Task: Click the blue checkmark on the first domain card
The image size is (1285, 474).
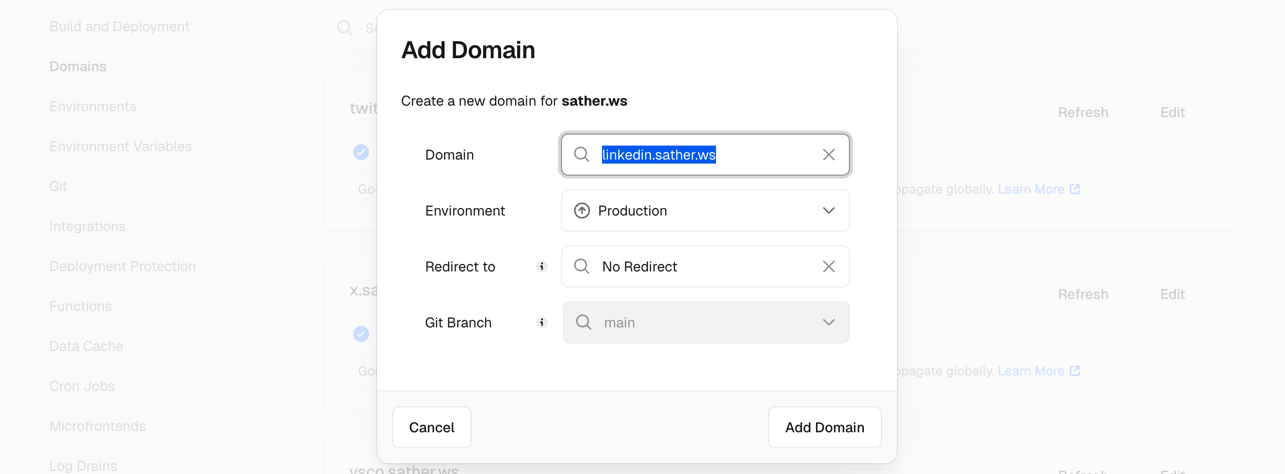Action: click(x=361, y=152)
